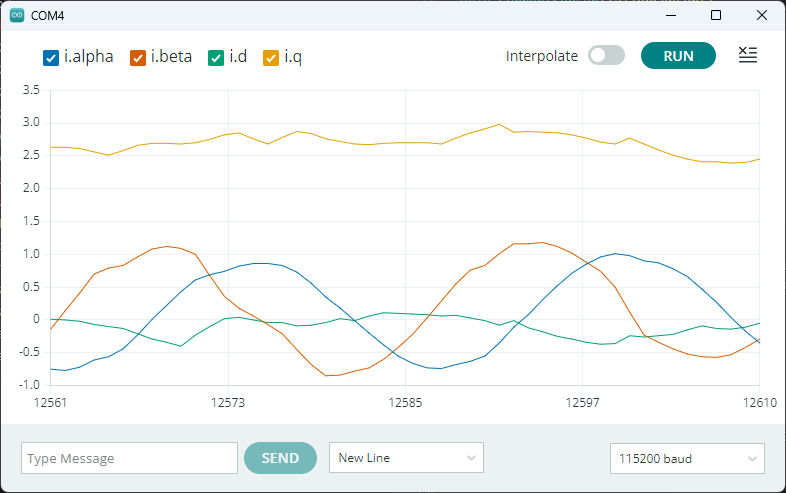The image size is (786, 493).
Task: Click the i.alpha legend label
Action: pos(89,57)
